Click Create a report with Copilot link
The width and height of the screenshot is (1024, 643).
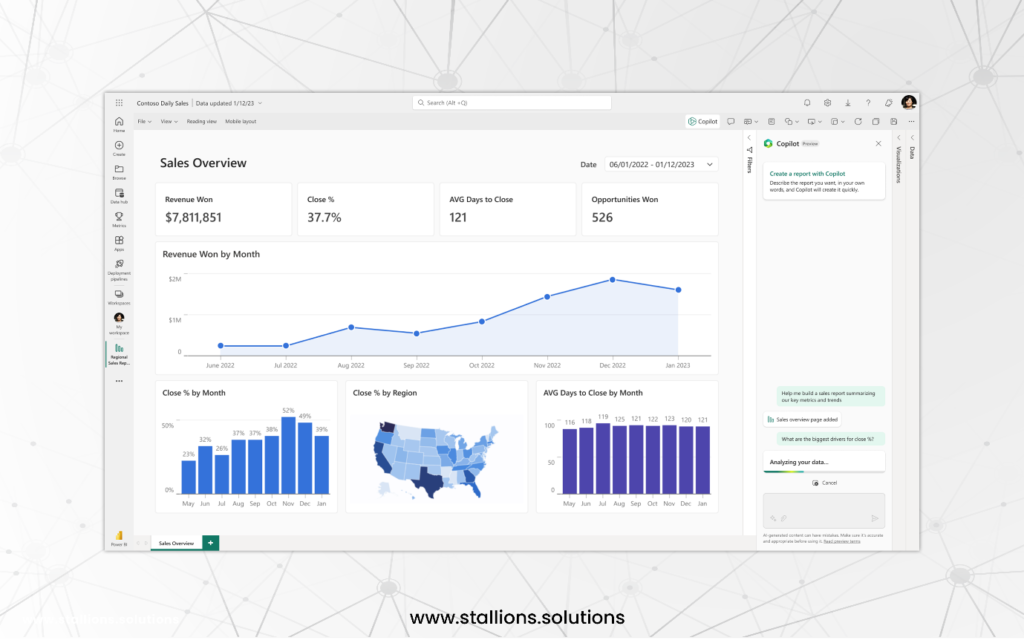(807, 174)
